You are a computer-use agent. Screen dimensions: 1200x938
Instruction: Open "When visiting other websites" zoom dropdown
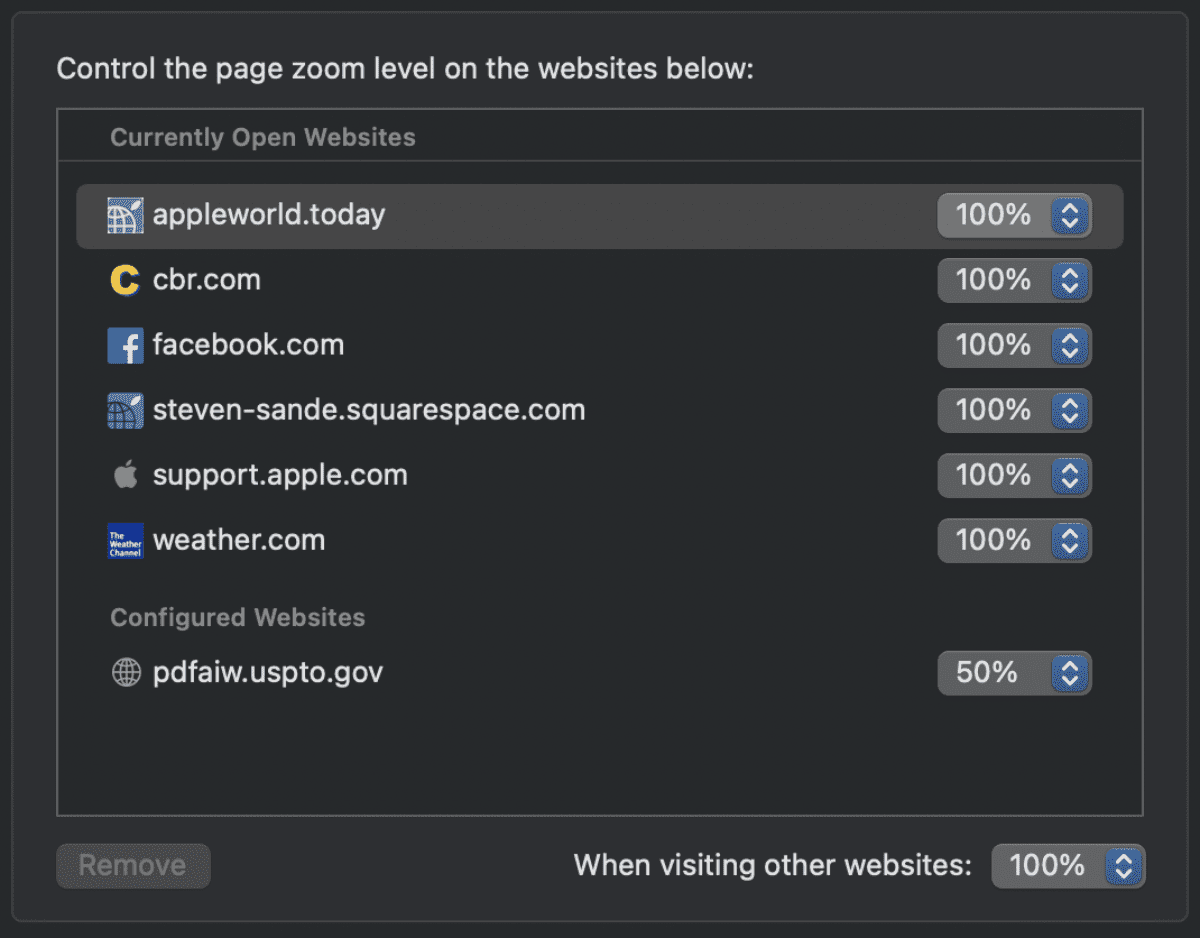pos(1068,866)
